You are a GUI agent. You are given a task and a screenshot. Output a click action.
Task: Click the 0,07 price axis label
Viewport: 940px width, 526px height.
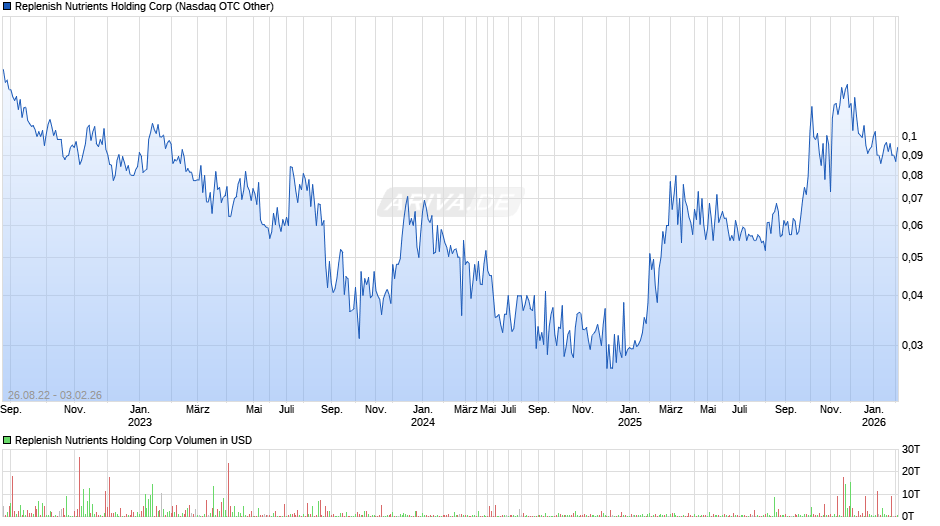pos(912,199)
